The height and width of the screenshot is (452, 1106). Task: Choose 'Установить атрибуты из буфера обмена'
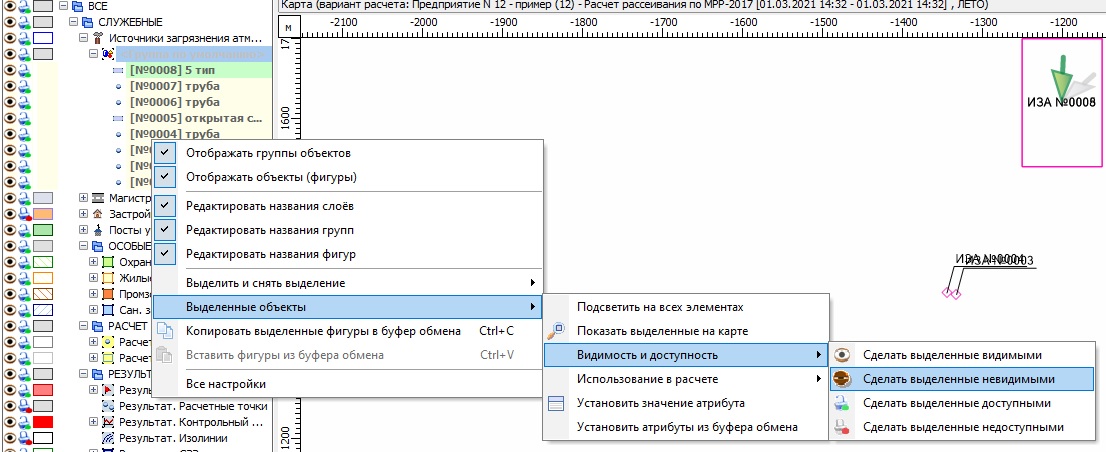(x=687, y=427)
